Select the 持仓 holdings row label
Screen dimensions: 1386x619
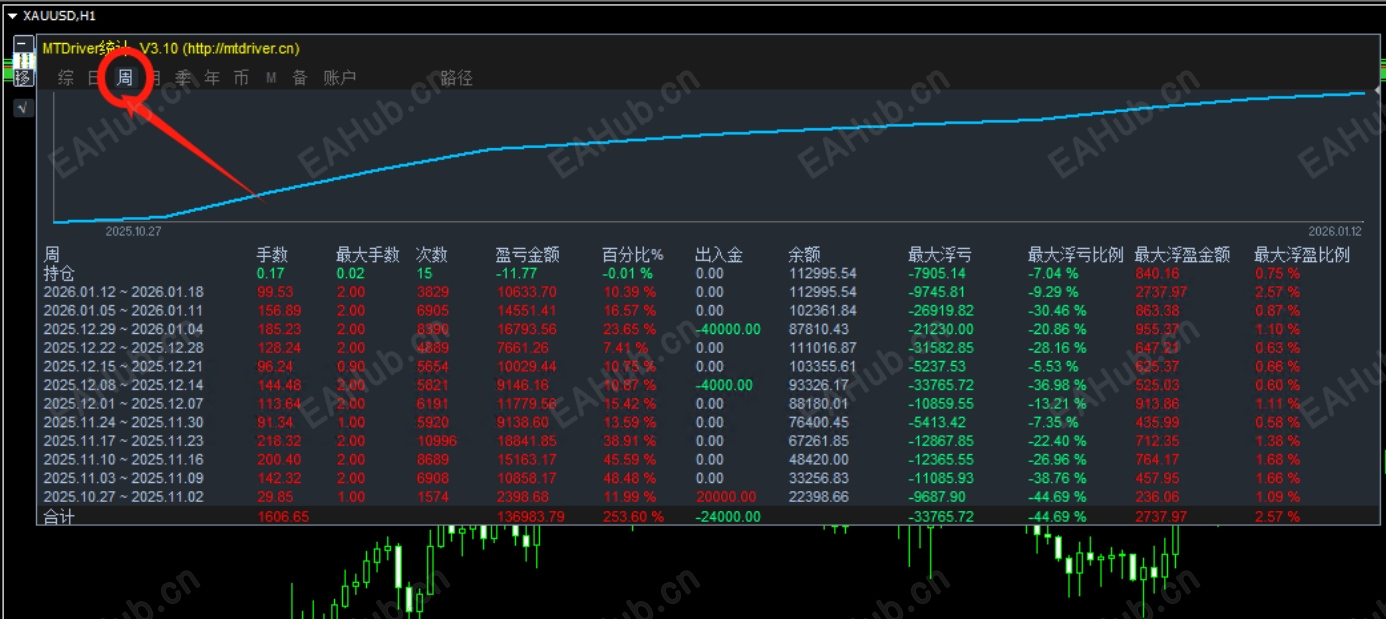[59, 273]
